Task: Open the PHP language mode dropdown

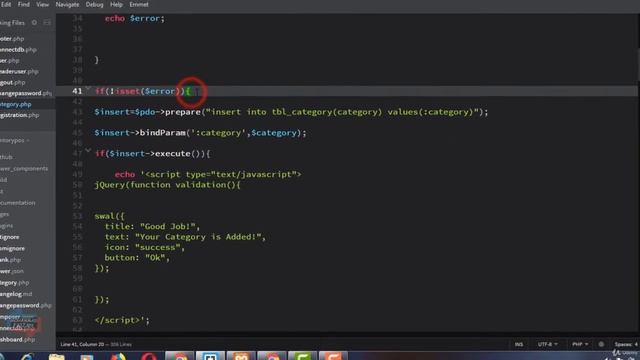Action: click(x=580, y=344)
